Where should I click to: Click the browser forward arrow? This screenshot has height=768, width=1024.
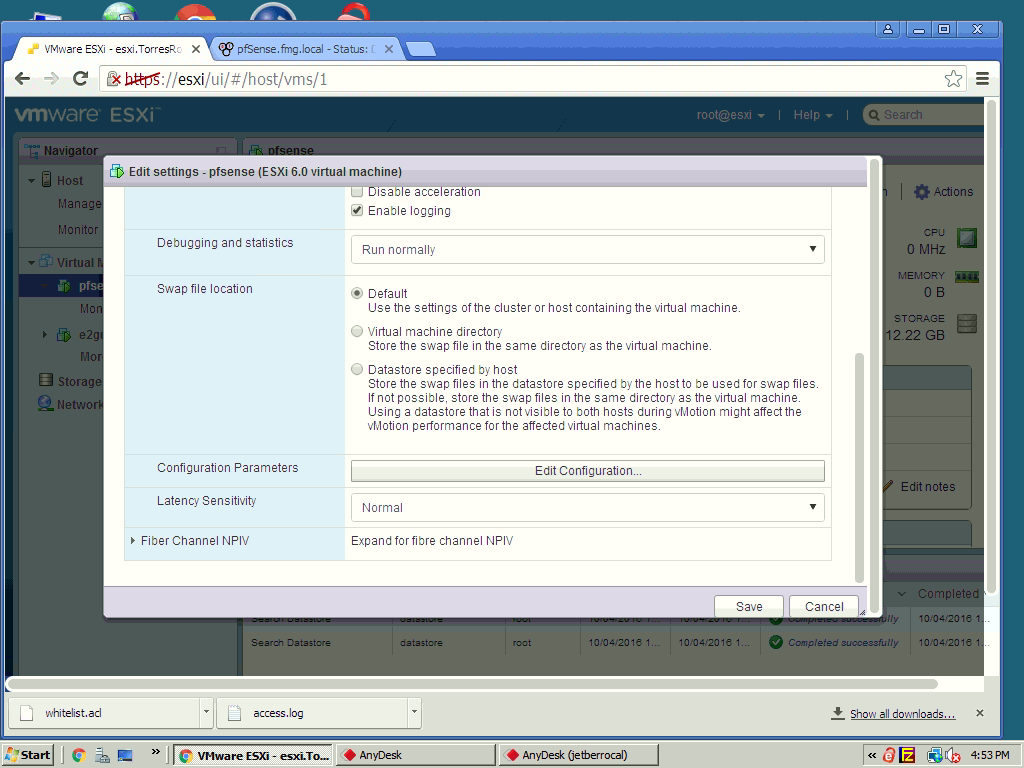(51, 79)
